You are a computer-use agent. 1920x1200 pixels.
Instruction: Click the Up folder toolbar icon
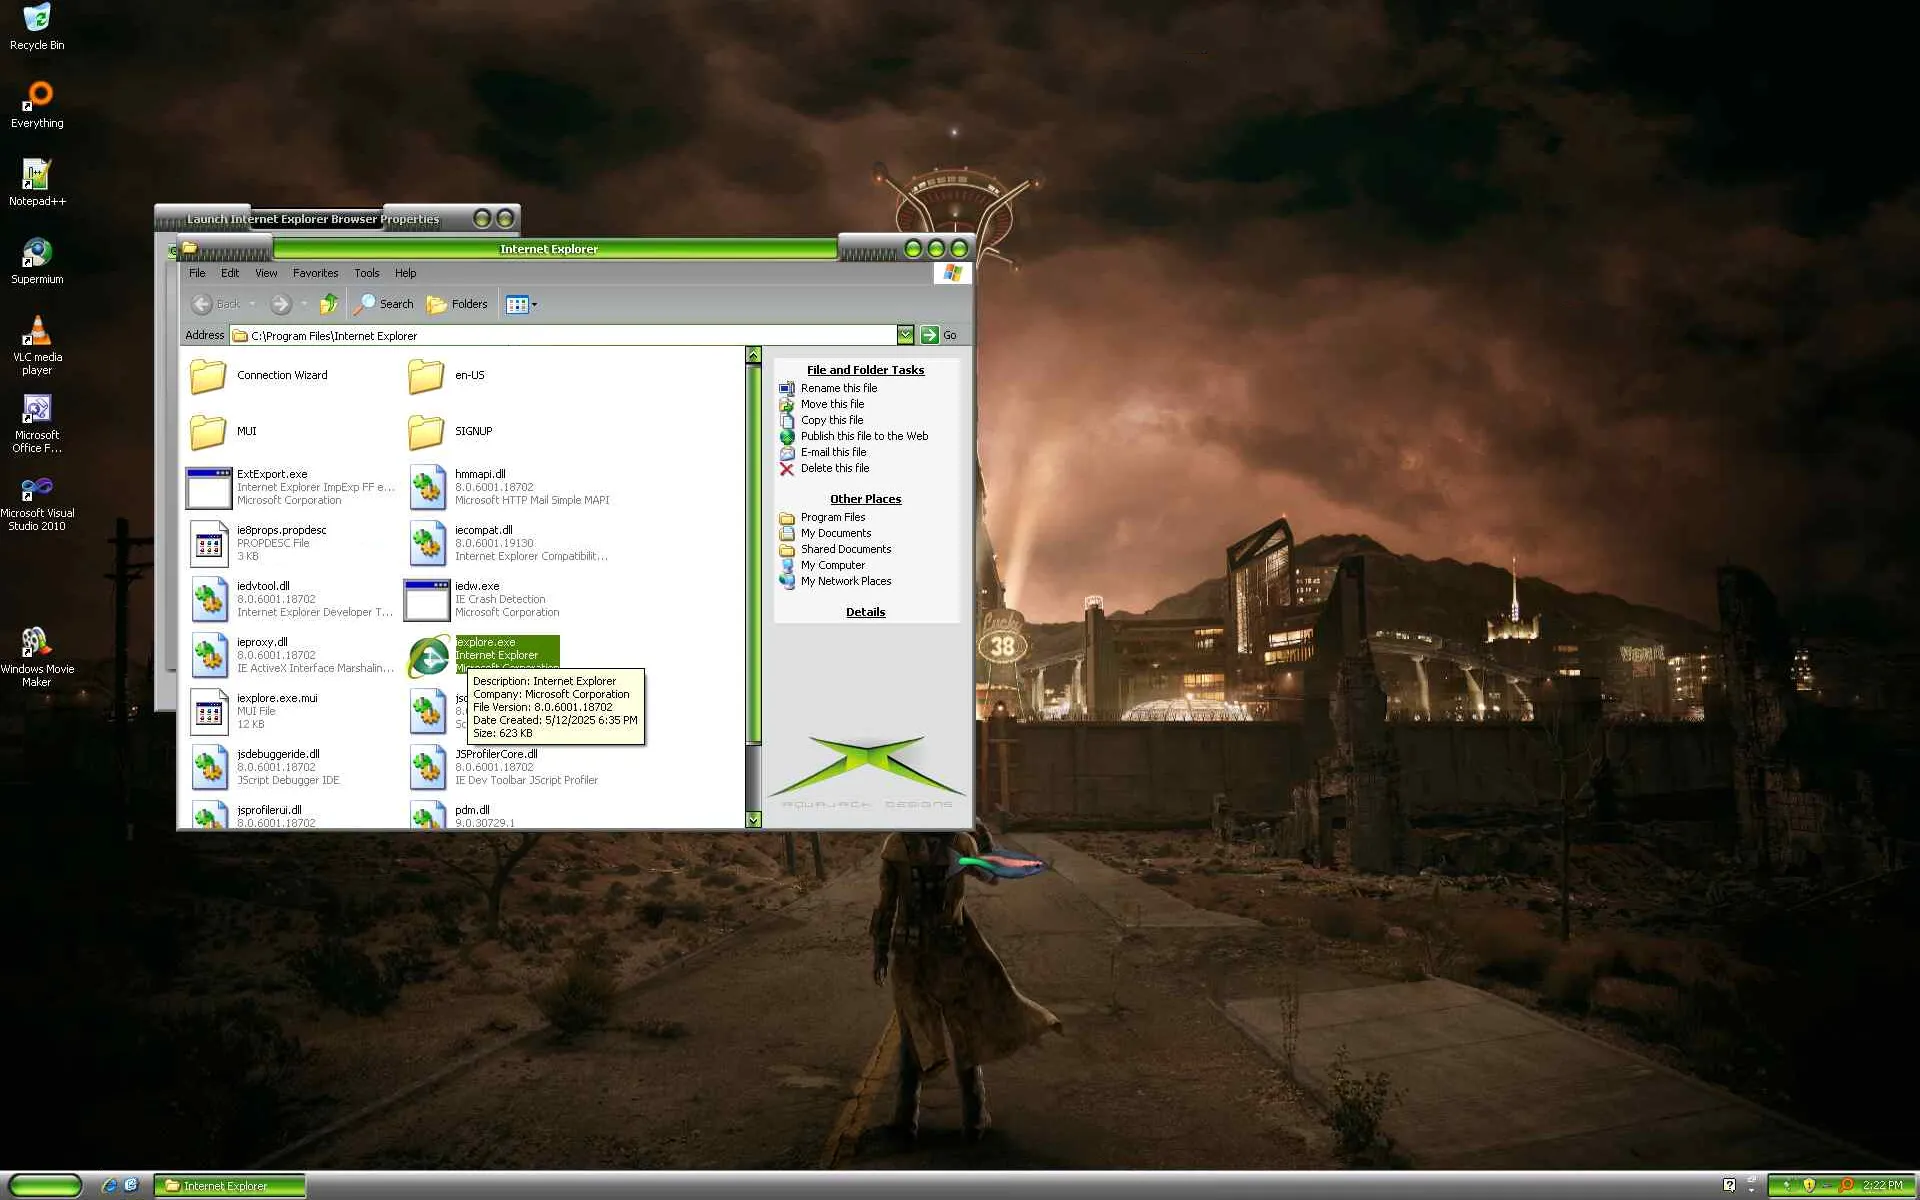tap(328, 304)
